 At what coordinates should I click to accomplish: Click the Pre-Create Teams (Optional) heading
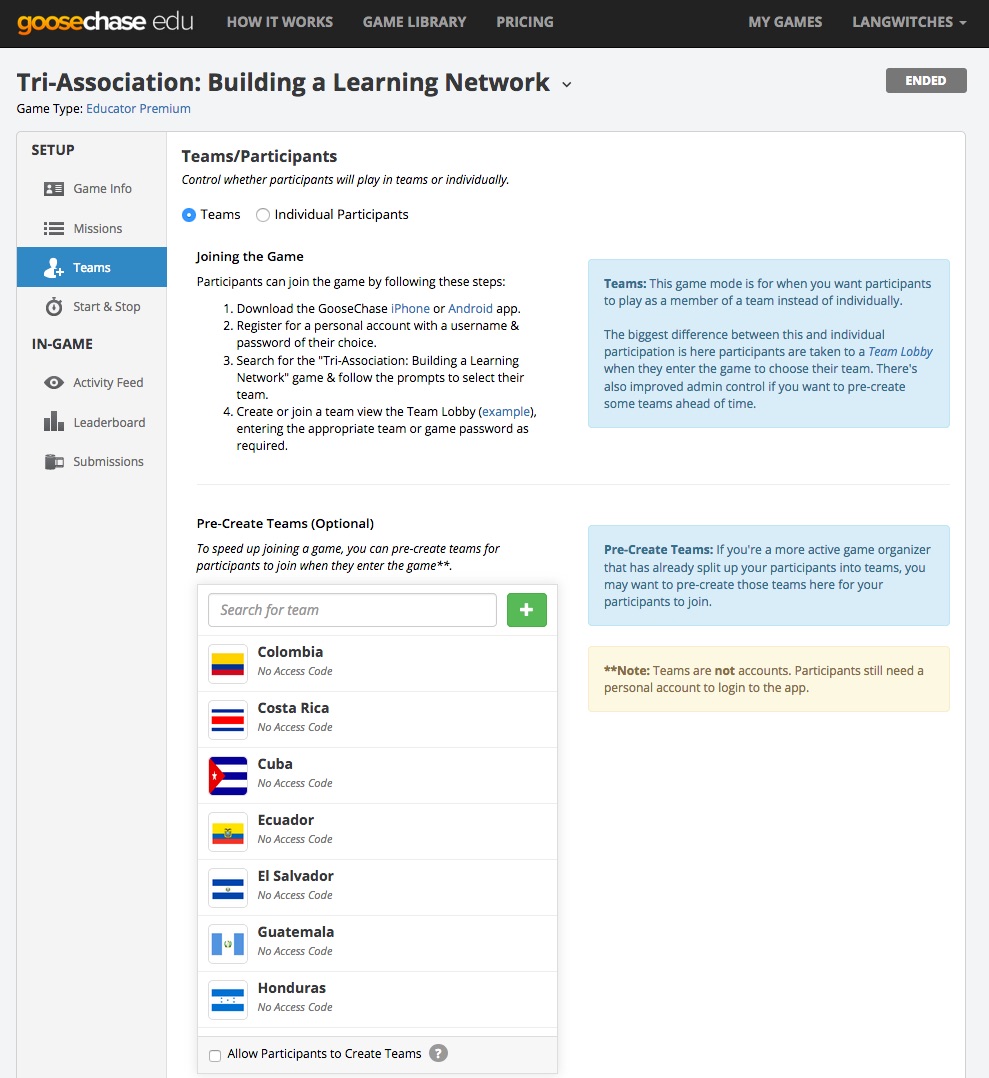tap(285, 523)
